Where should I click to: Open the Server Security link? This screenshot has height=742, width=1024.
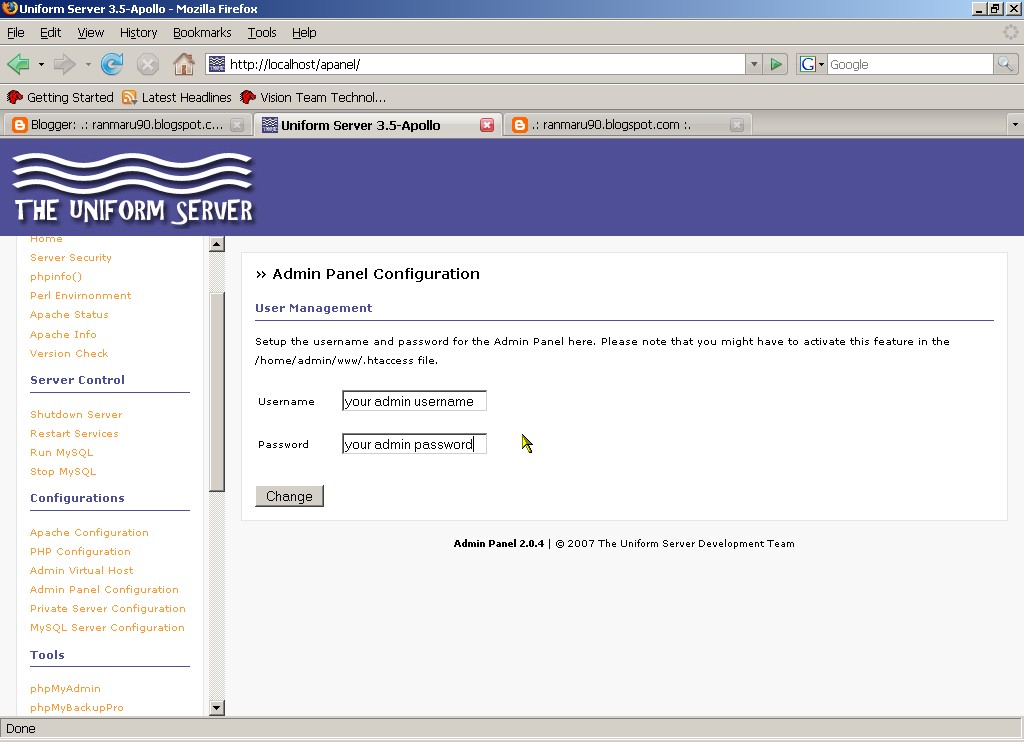[71, 257]
